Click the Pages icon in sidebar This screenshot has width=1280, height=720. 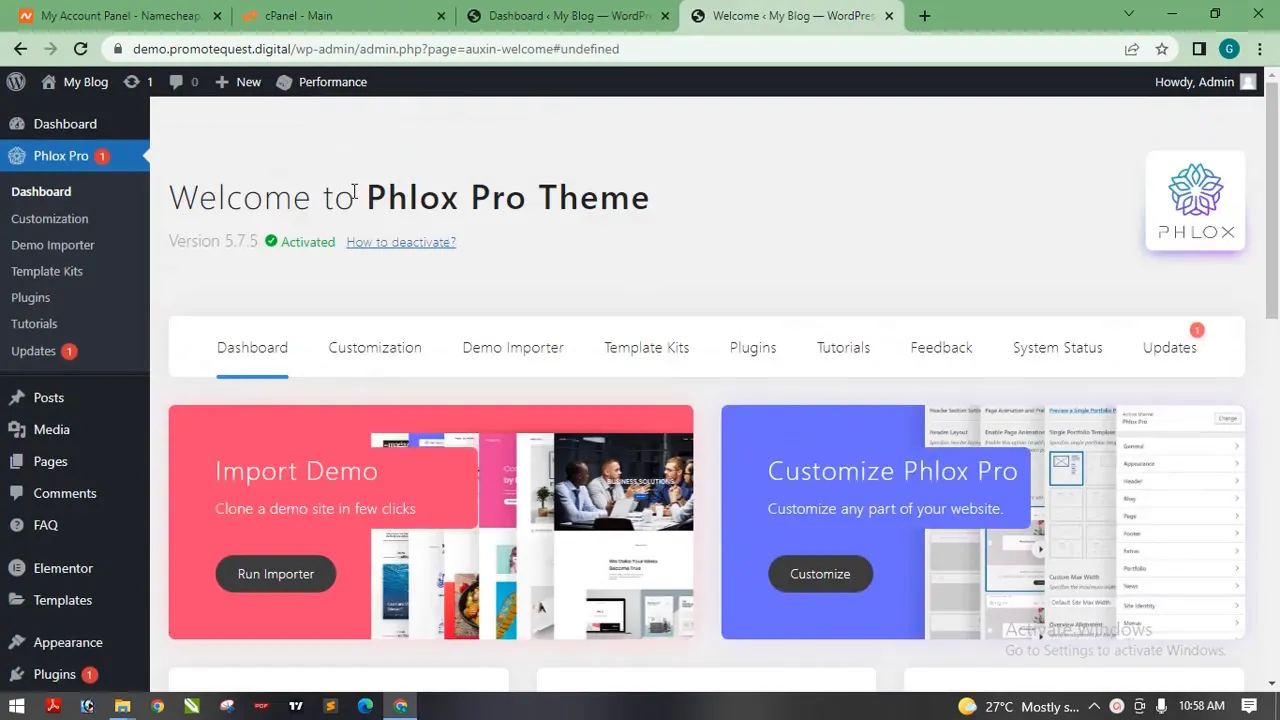pos(17,462)
